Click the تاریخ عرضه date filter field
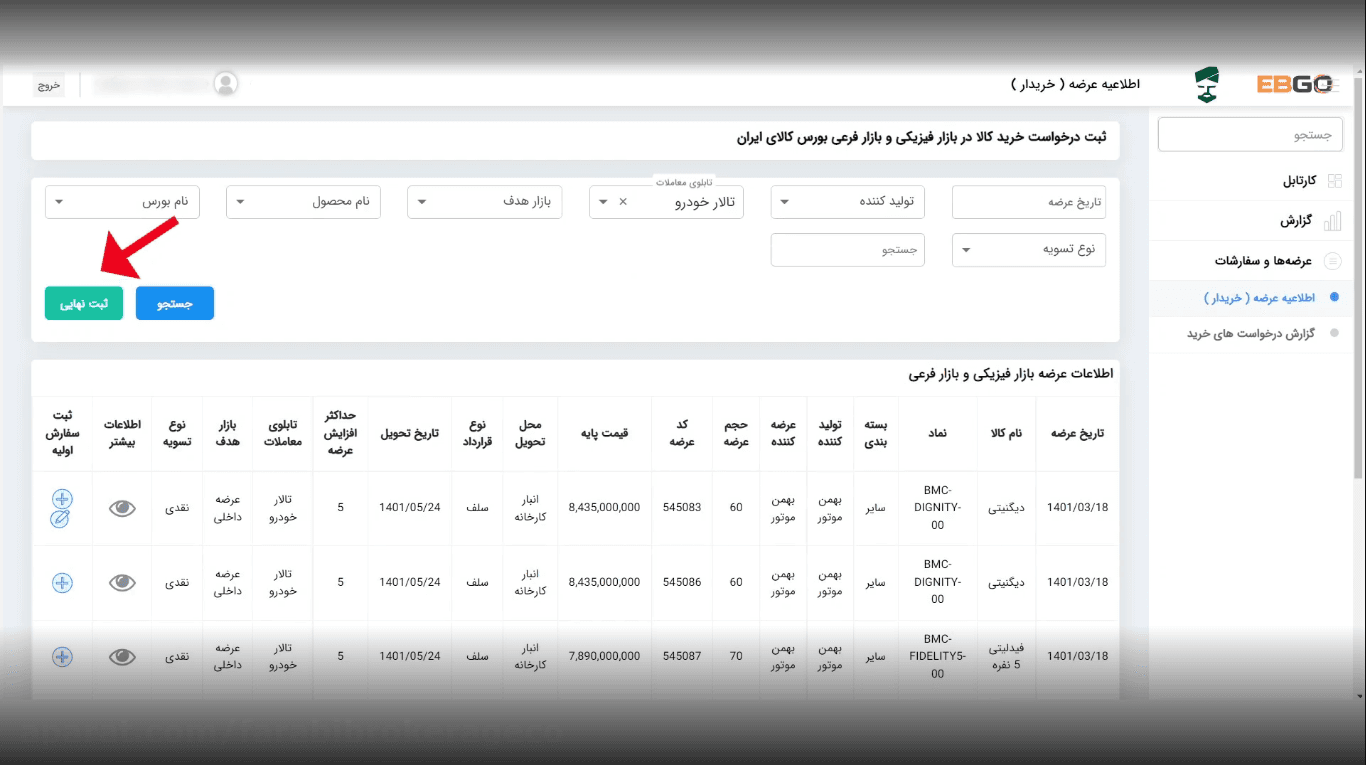Image resolution: width=1366 pixels, height=765 pixels. 1029,201
